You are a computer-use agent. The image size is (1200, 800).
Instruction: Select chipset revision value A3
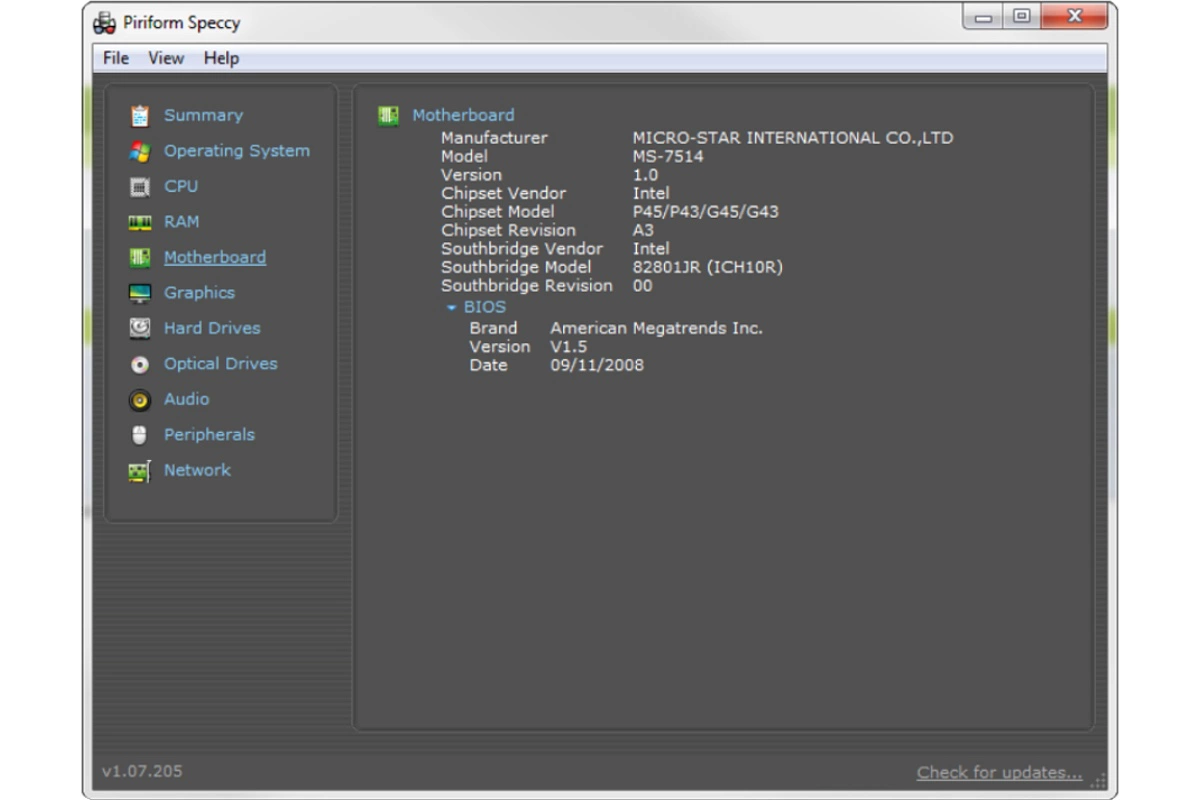[644, 230]
